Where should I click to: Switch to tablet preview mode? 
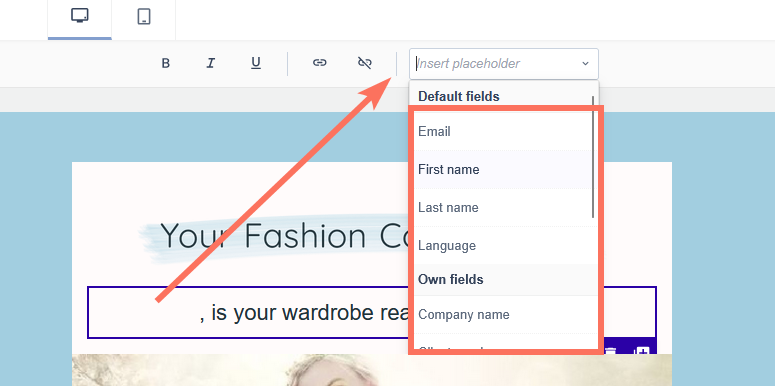(144, 17)
